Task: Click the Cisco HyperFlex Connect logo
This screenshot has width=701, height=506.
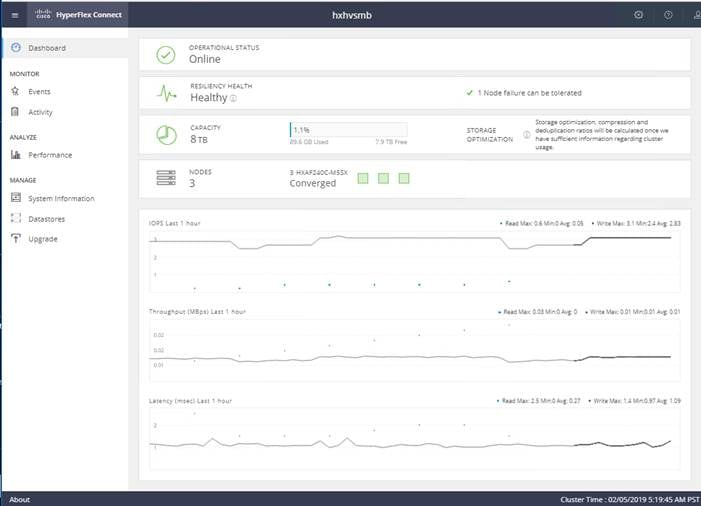Action: pyautogui.click(x=78, y=15)
